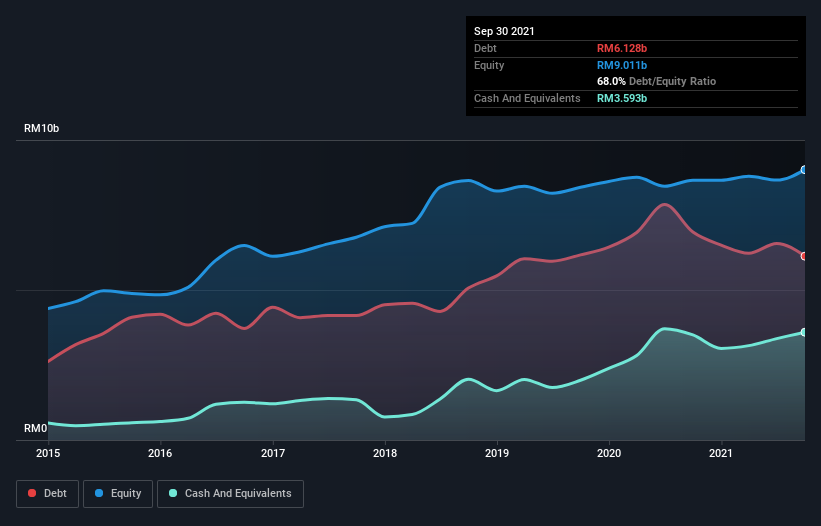Click the RM6.128b debt value

click(622, 48)
